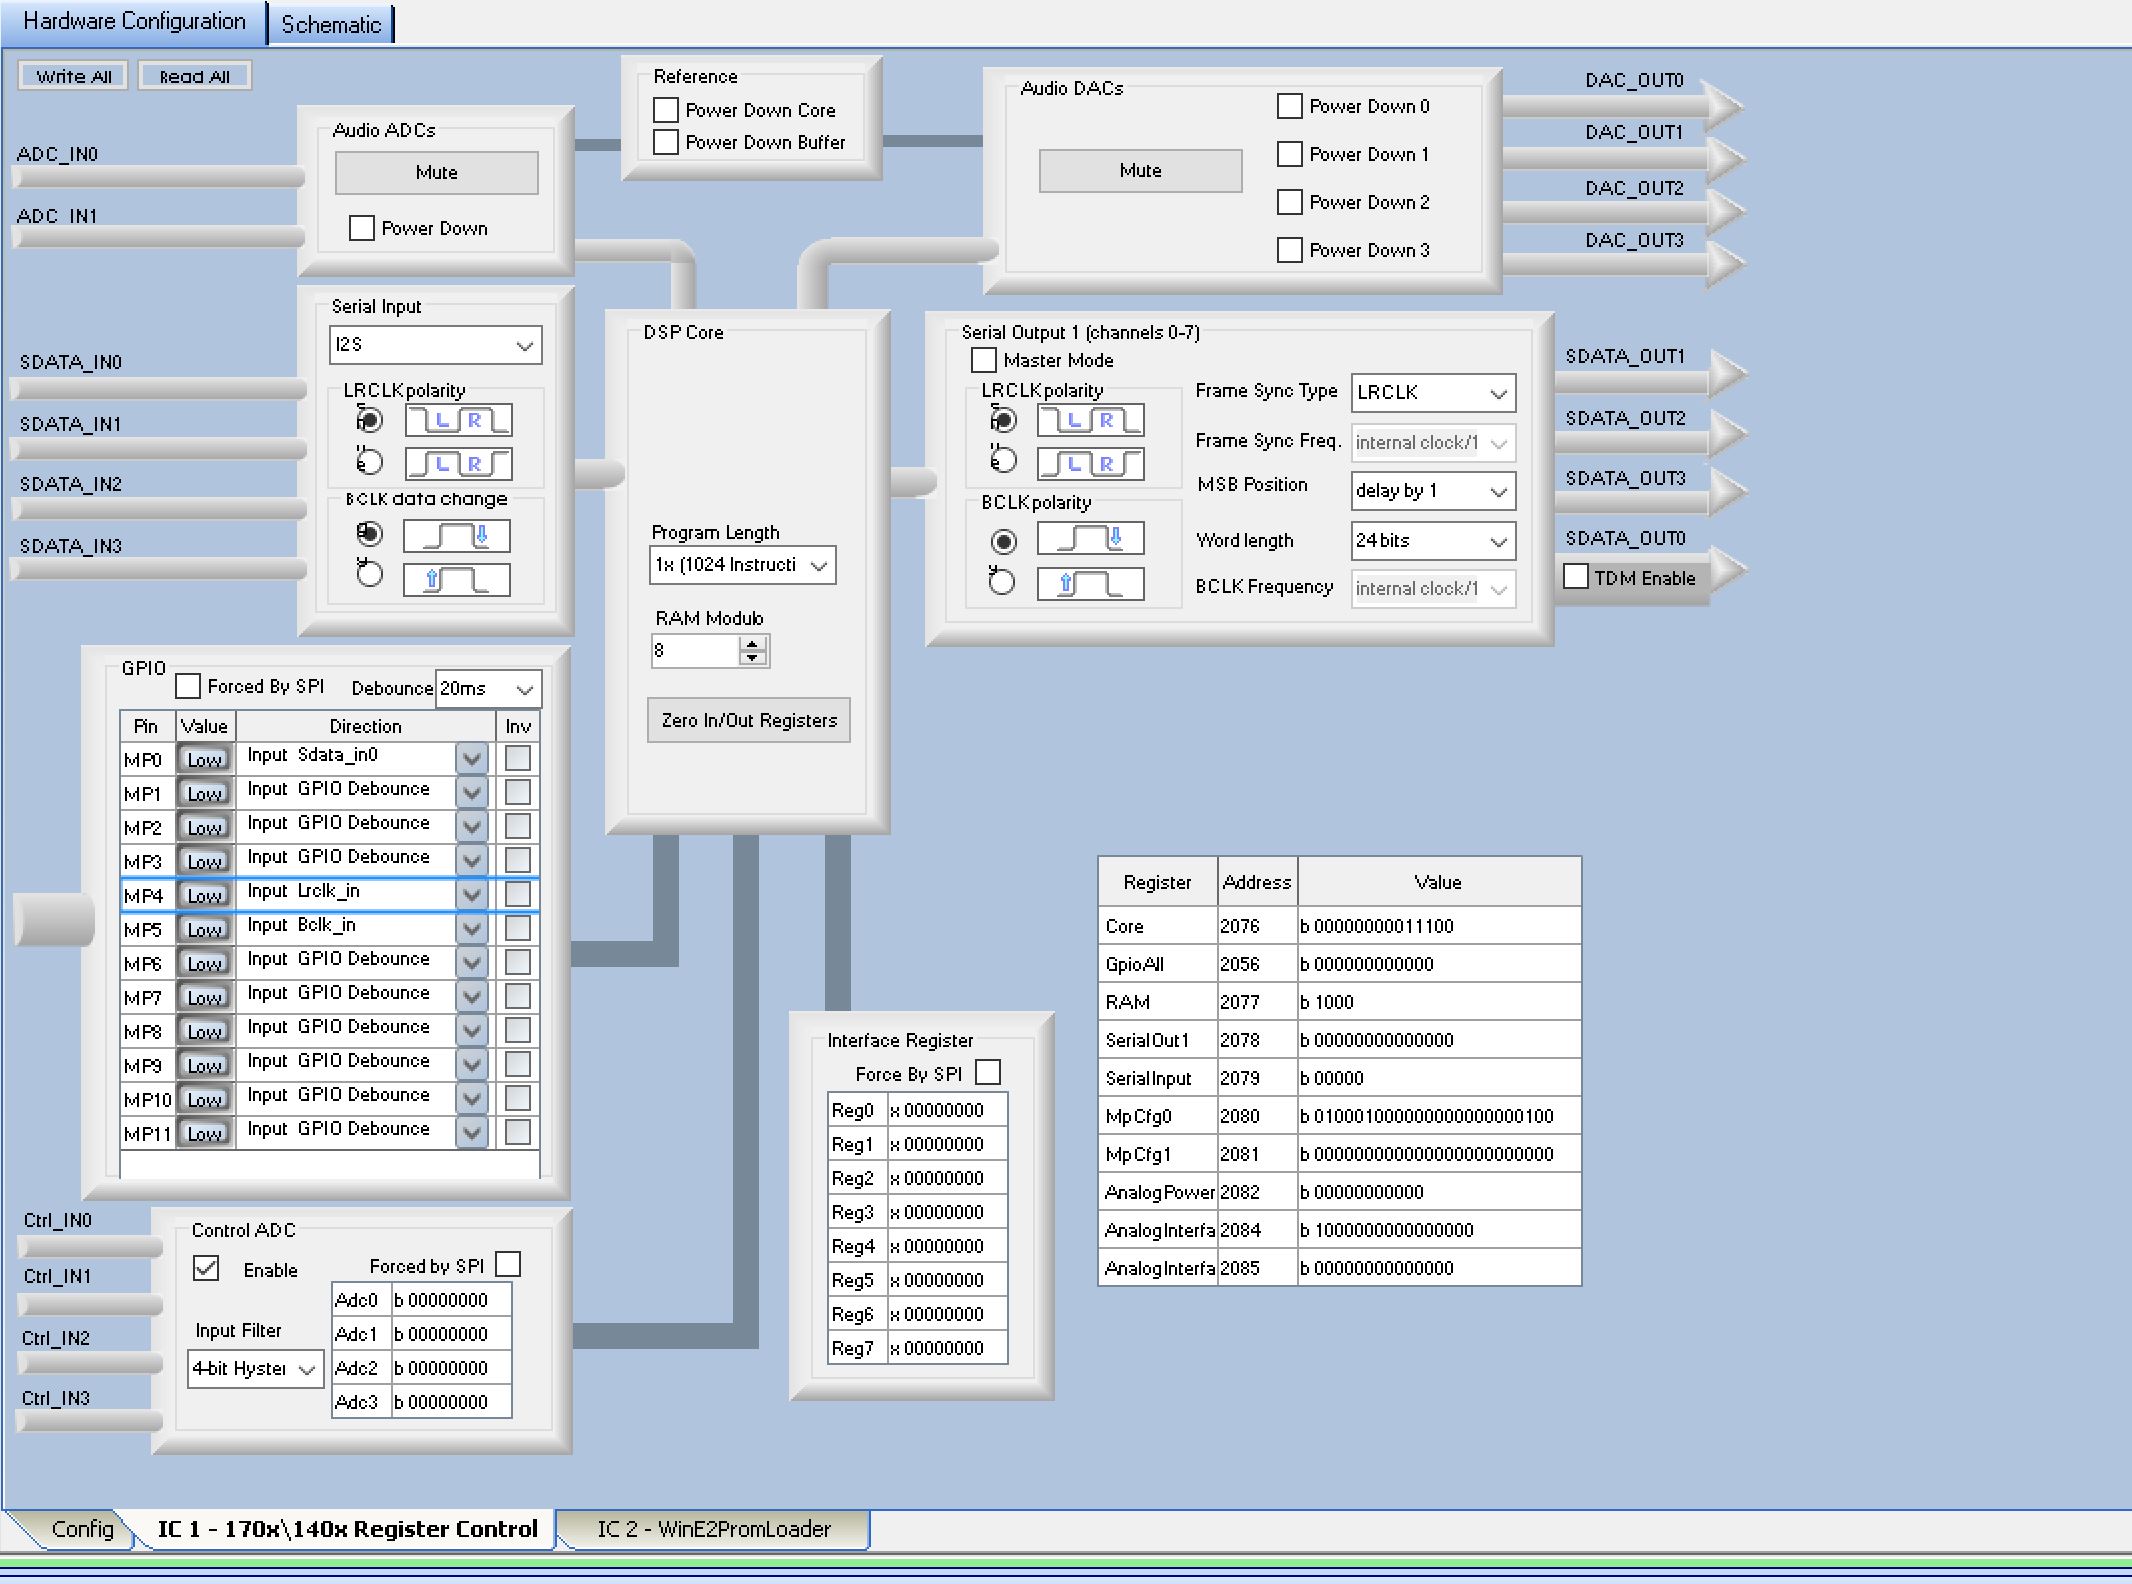Screen dimensions: 2132x1584
Task: Enable Power Down Core in Reference
Action: pos(666,109)
